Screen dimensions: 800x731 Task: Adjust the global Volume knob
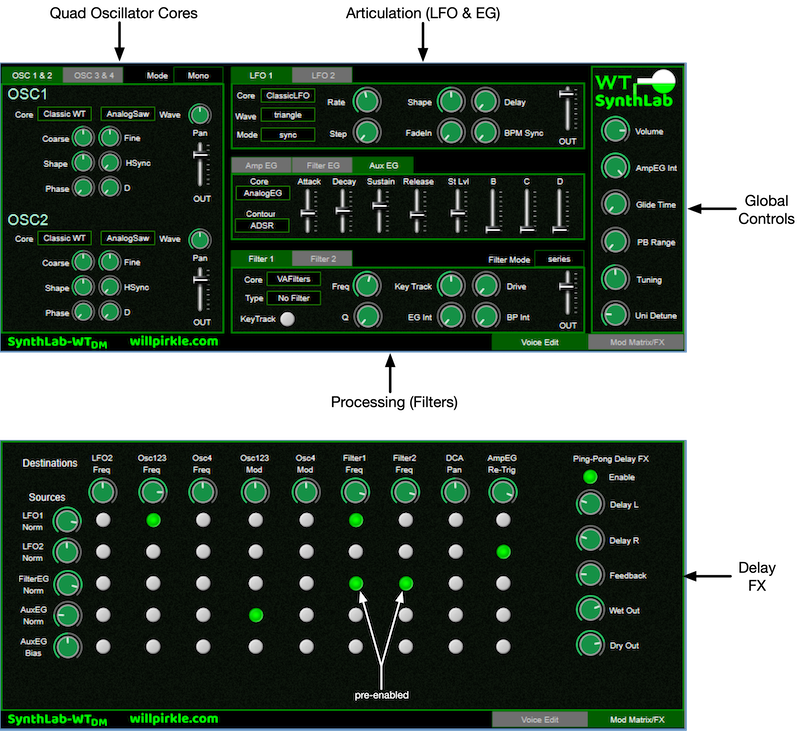(x=615, y=131)
